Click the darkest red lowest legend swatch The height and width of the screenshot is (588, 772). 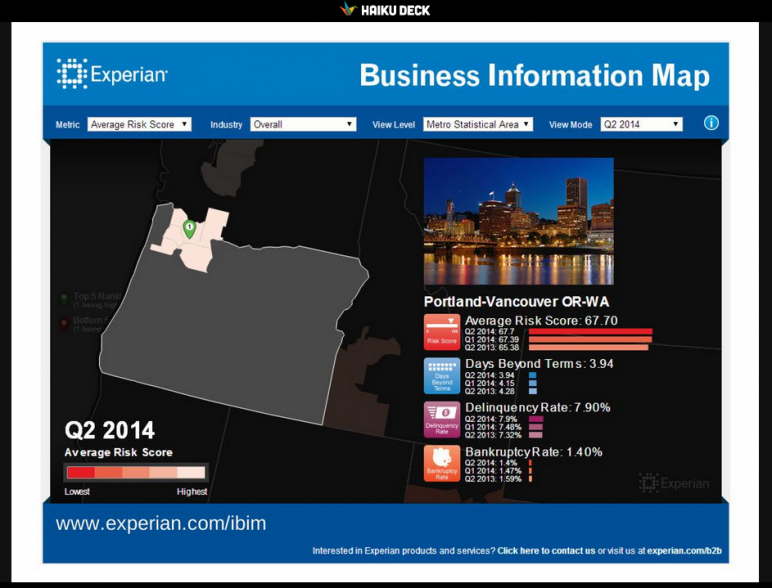(81, 473)
